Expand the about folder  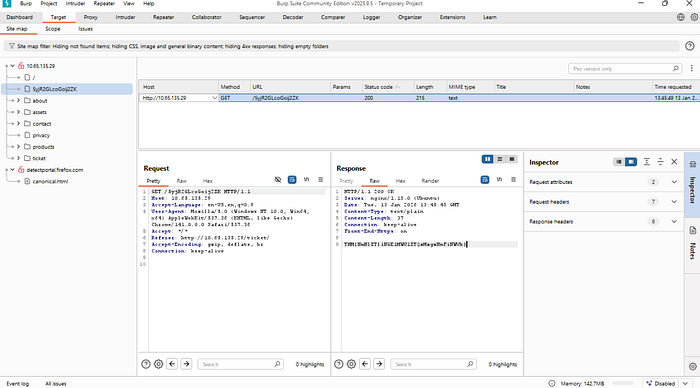(18, 100)
